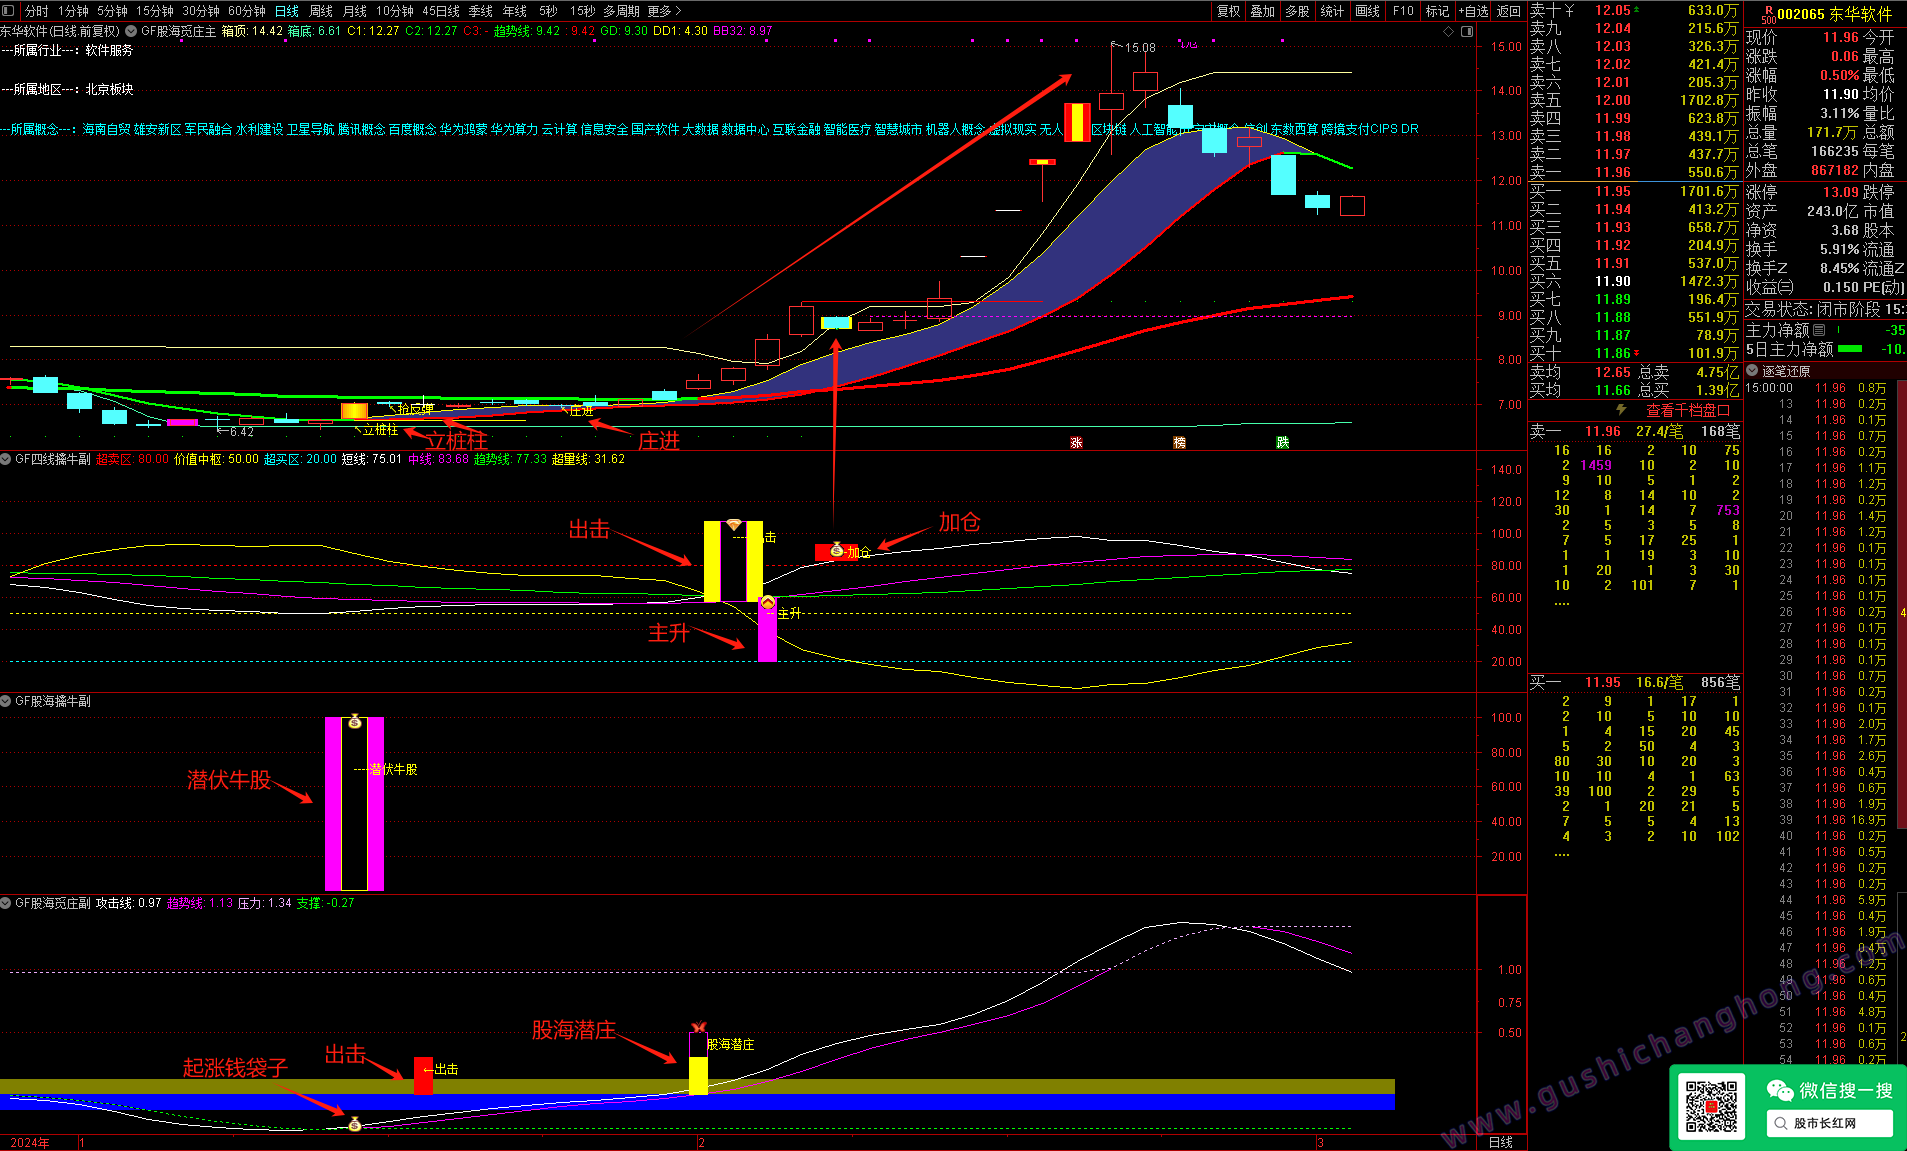The width and height of the screenshot is (1907, 1151).
Task: Open F10 company information
Action: [1403, 11]
